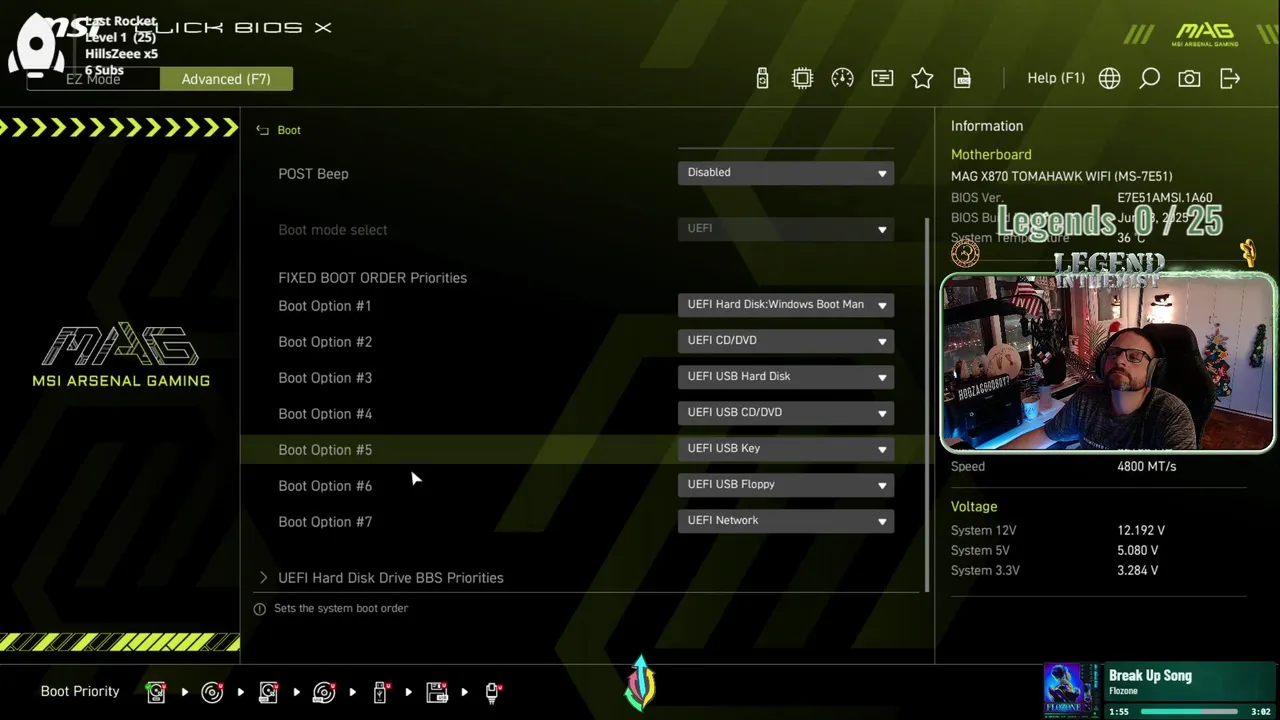Select network plug icon in Boot Priority
1280x720 pixels.
coord(493,691)
